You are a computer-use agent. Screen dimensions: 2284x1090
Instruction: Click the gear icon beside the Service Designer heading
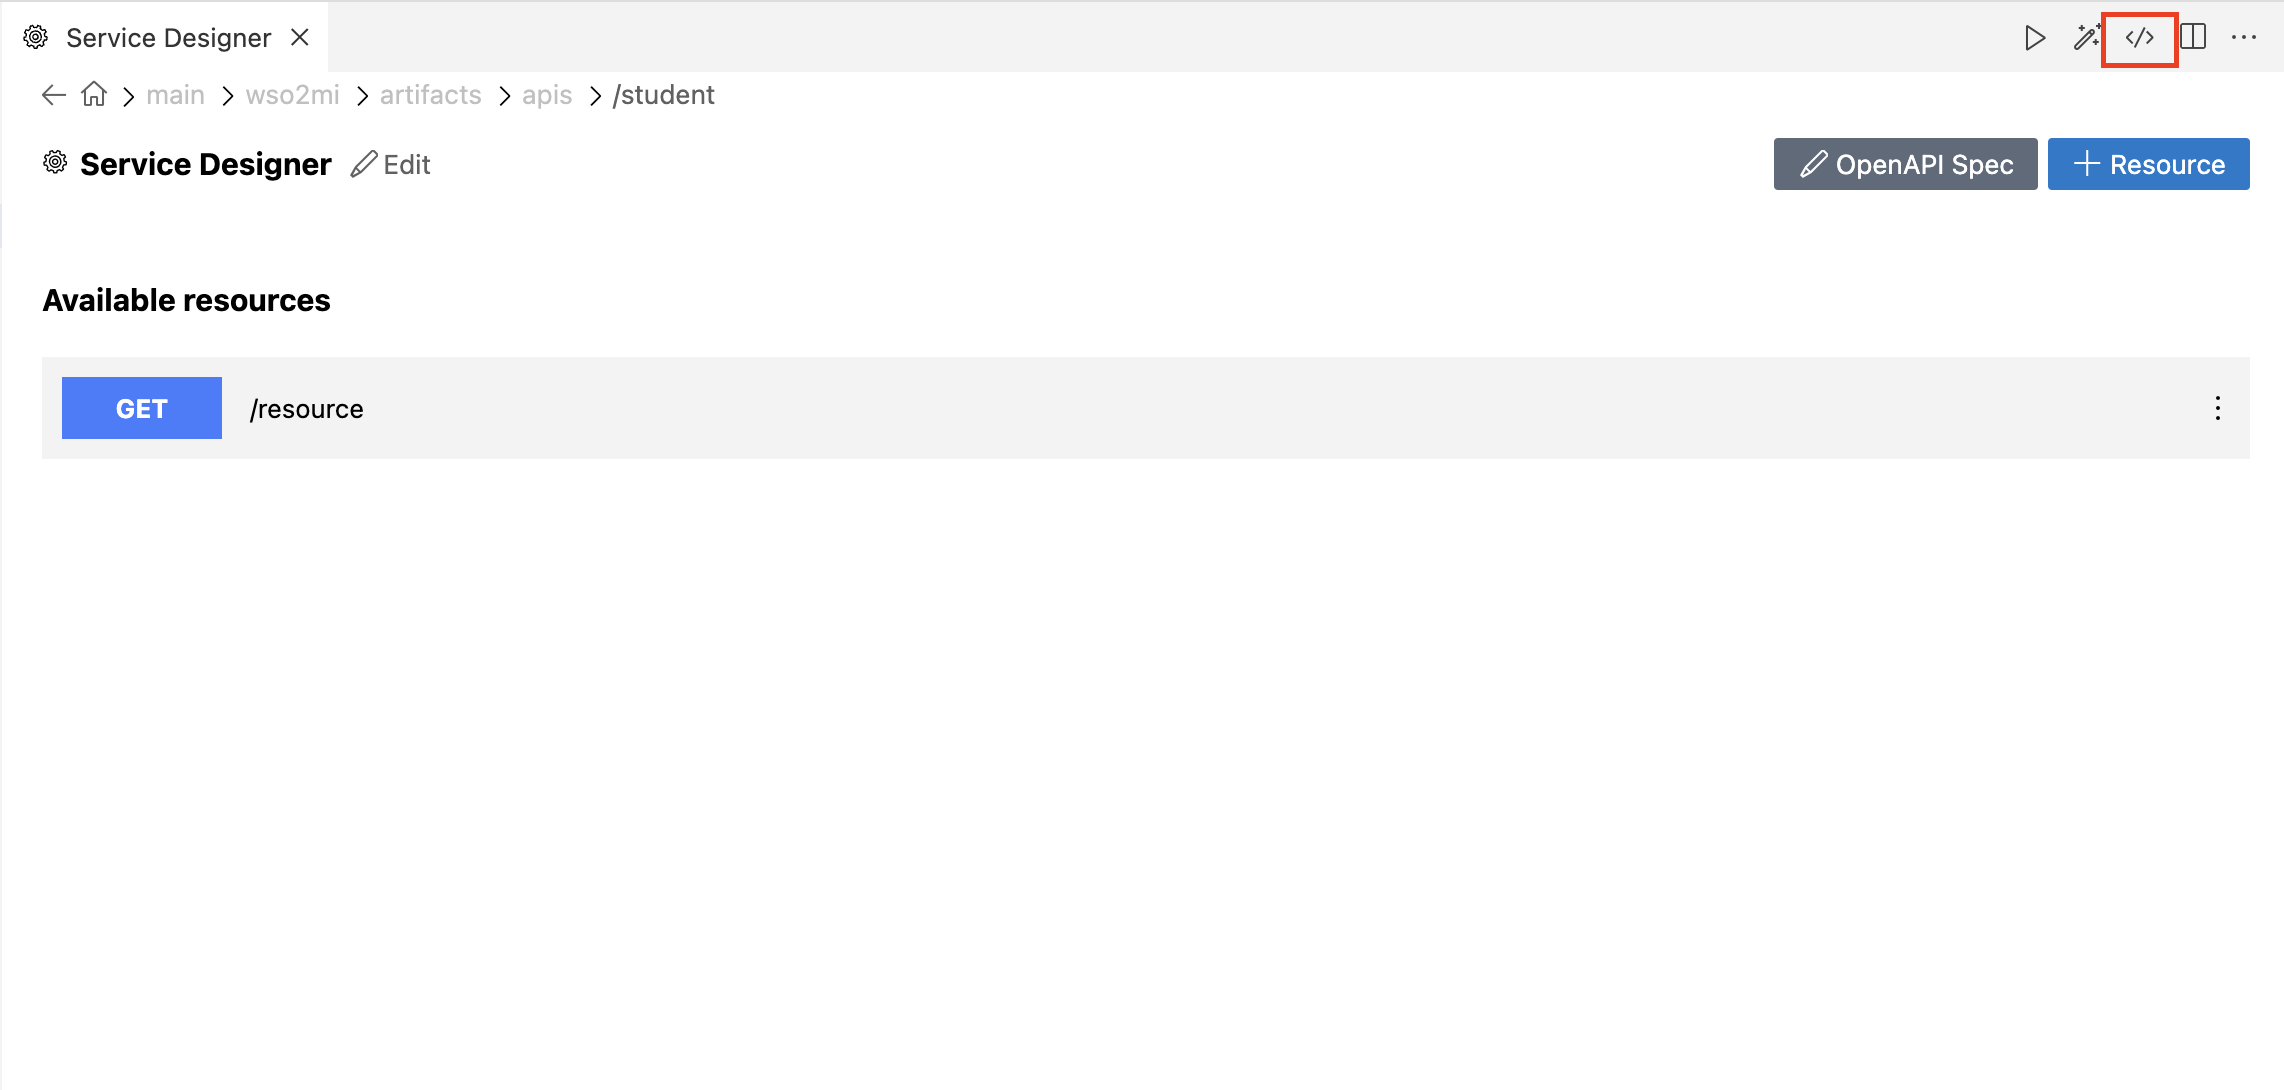(x=55, y=163)
